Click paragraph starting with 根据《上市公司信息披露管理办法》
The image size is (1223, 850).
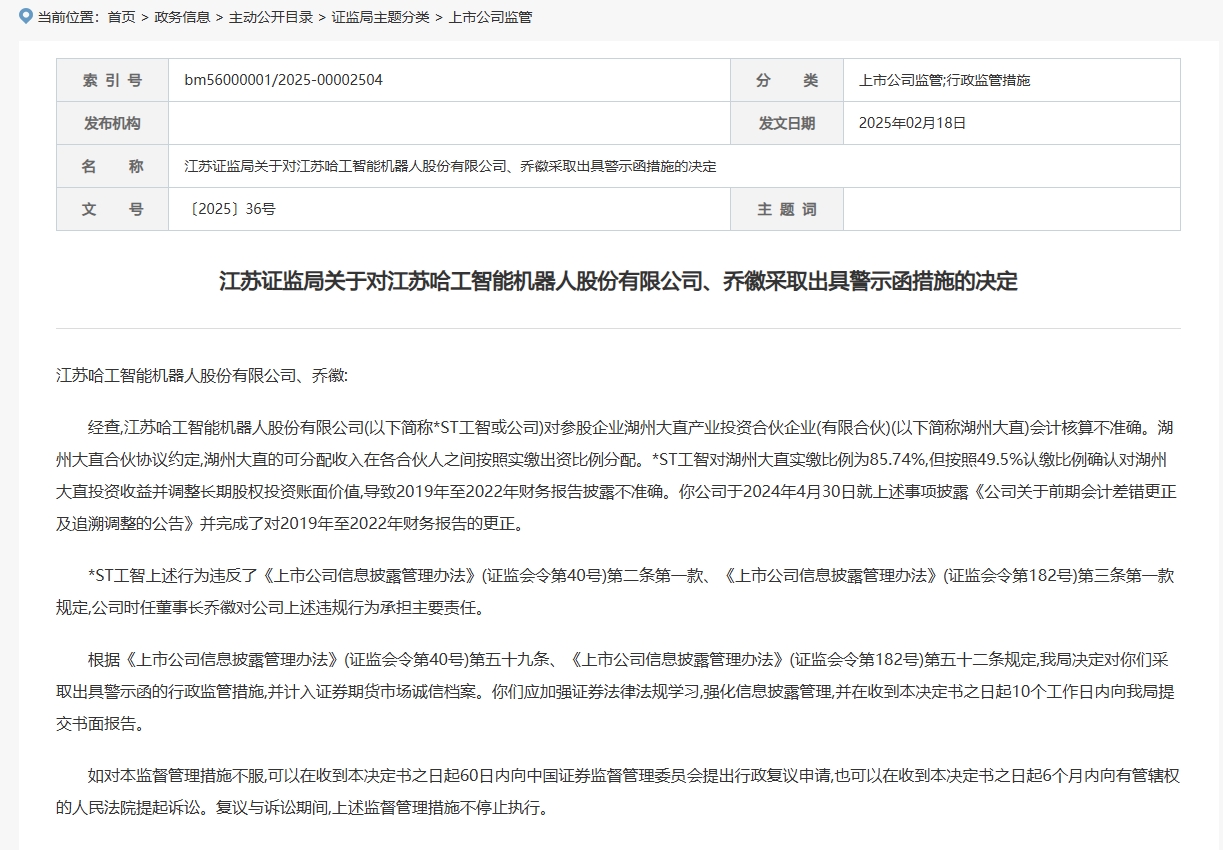tap(617, 690)
